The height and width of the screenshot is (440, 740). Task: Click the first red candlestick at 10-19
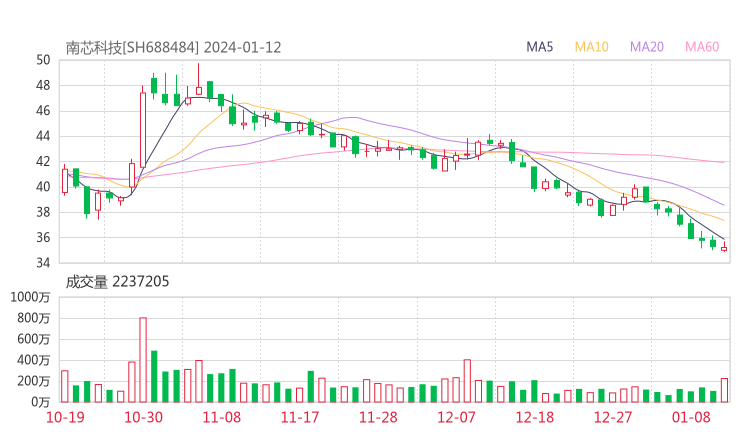tap(65, 180)
